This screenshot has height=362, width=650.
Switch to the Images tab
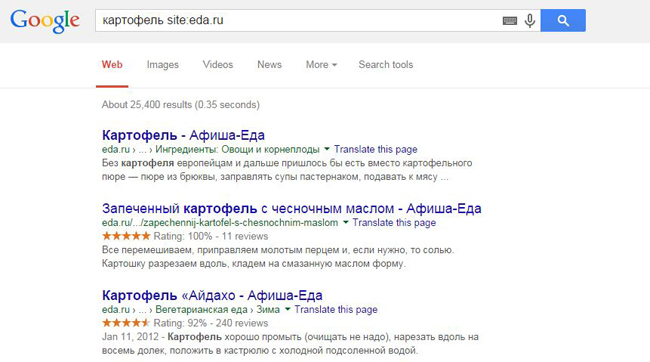point(162,65)
